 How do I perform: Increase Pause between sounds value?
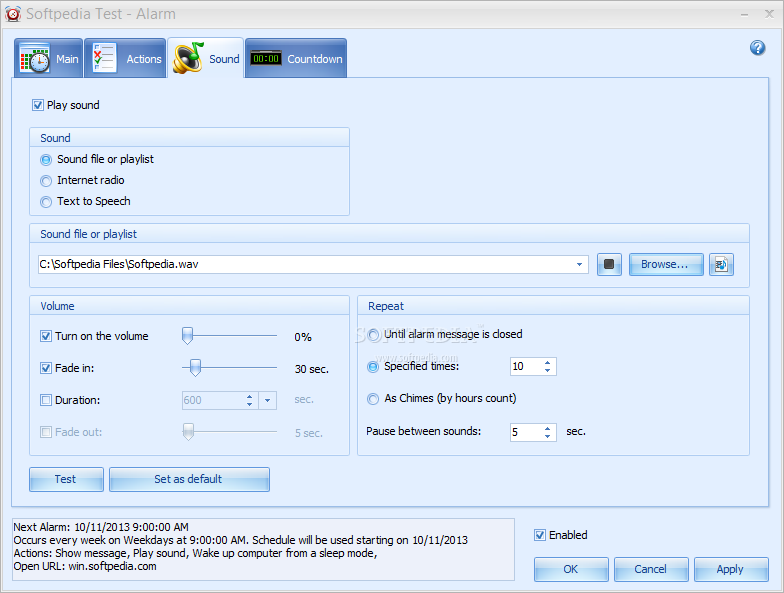pos(548,428)
